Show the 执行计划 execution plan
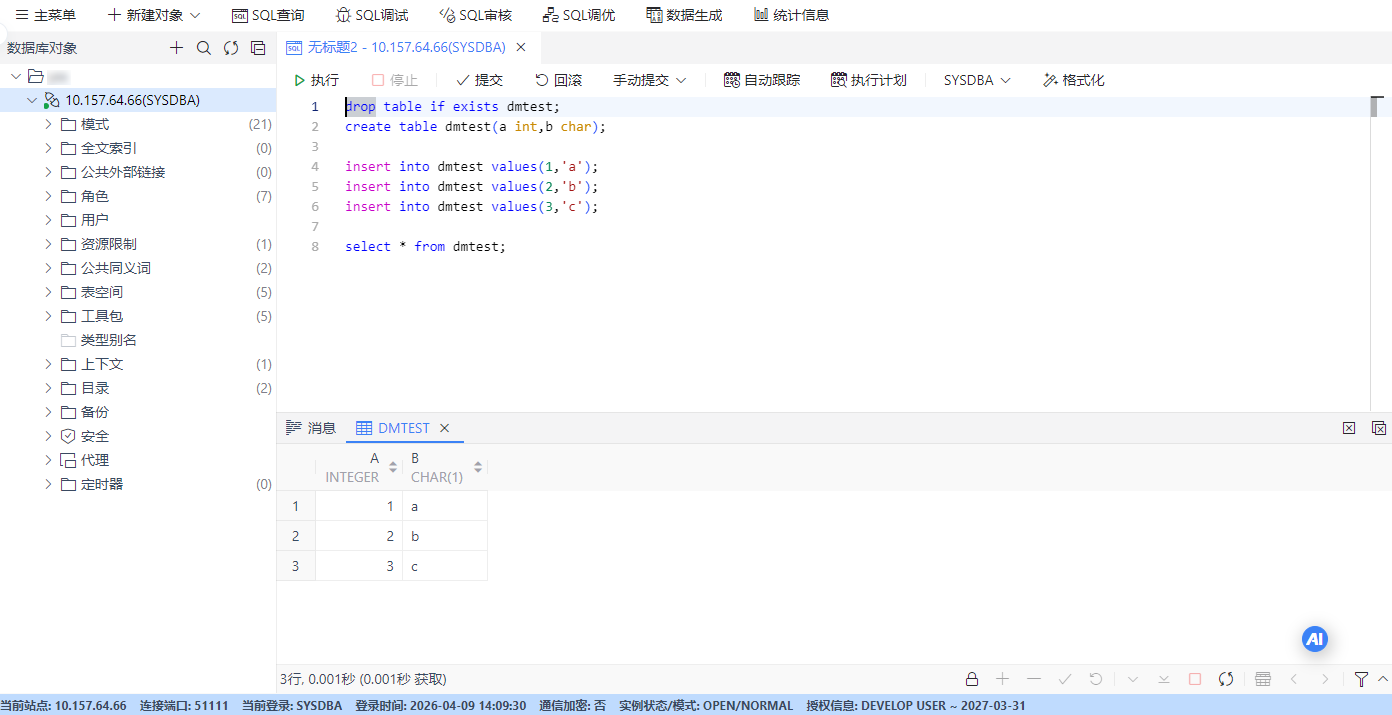The image size is (1392, 715). coord(869,80)
